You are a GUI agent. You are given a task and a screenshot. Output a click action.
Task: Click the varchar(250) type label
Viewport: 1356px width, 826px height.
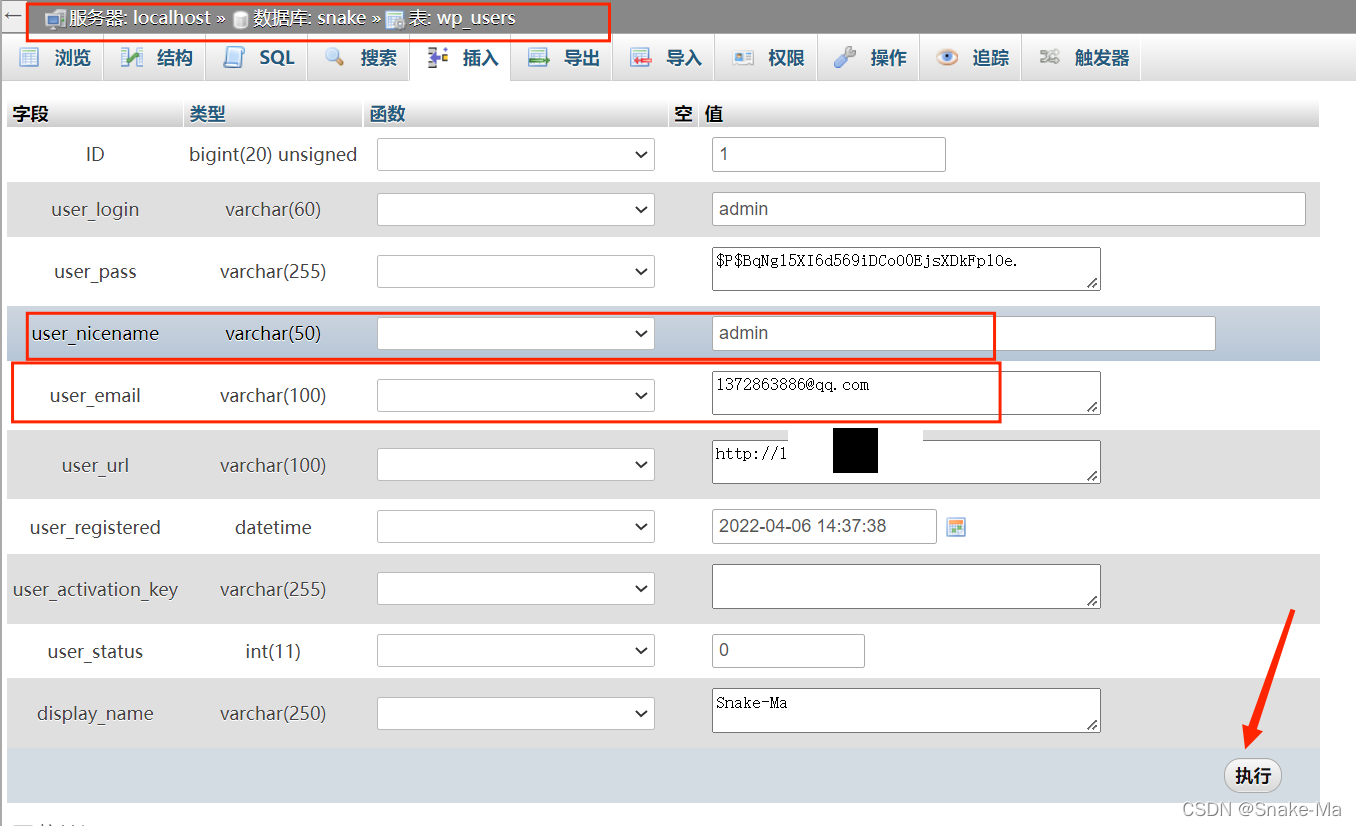273,714
